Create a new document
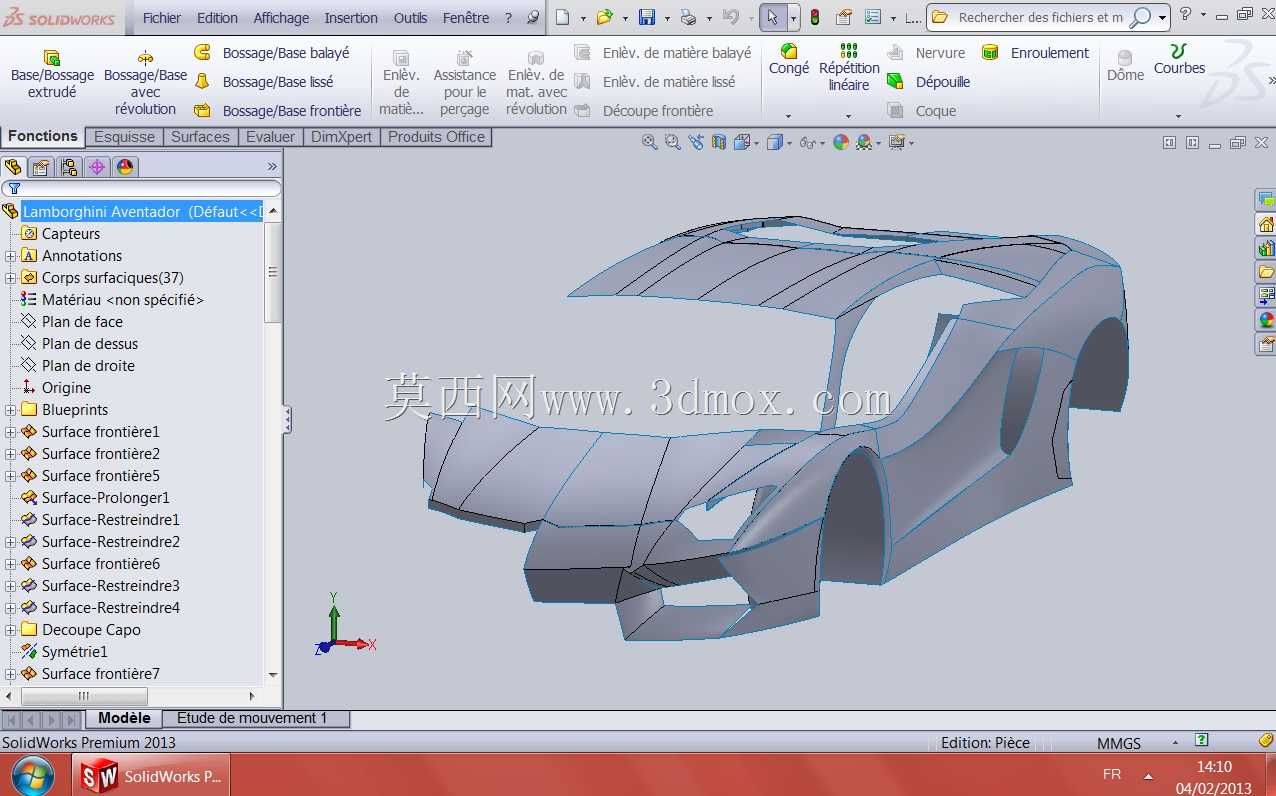Viewport: 1276px width, 796px height. (563, 17)
